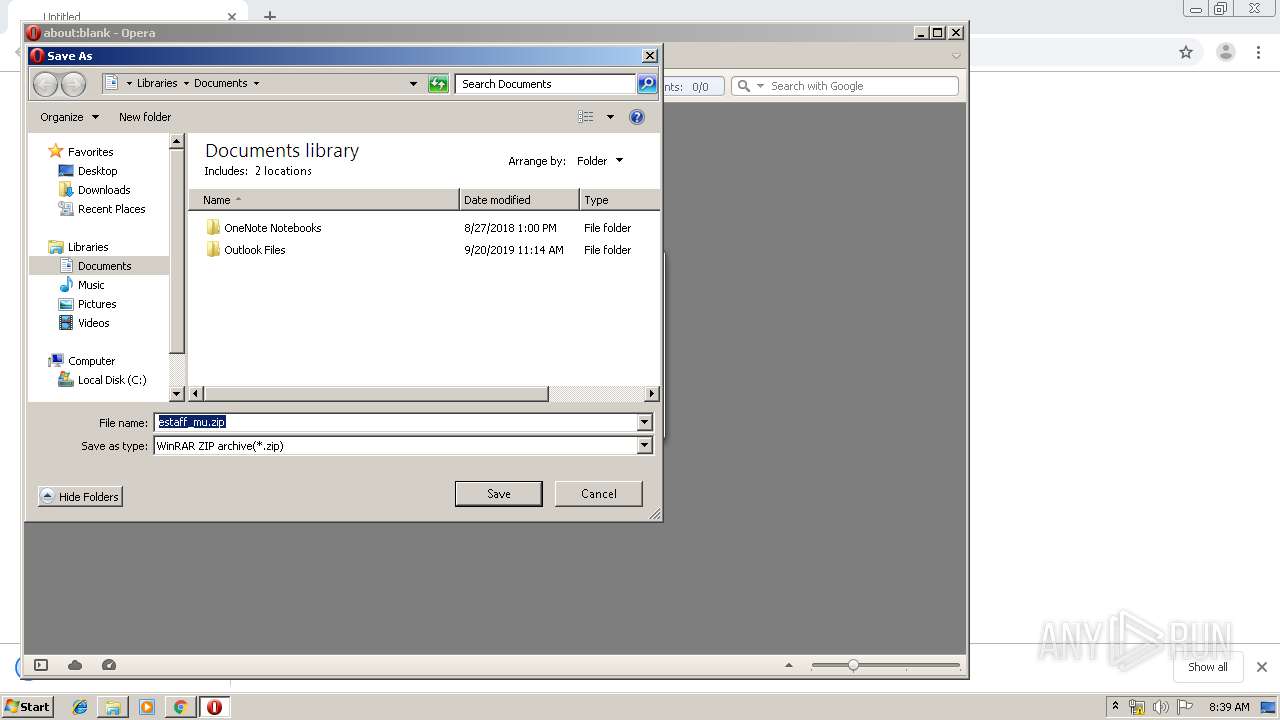Image resolution: width=1280 pixels, height=720 pixels.
Task: Click the refresh location green icon
Action: (438, 84)
